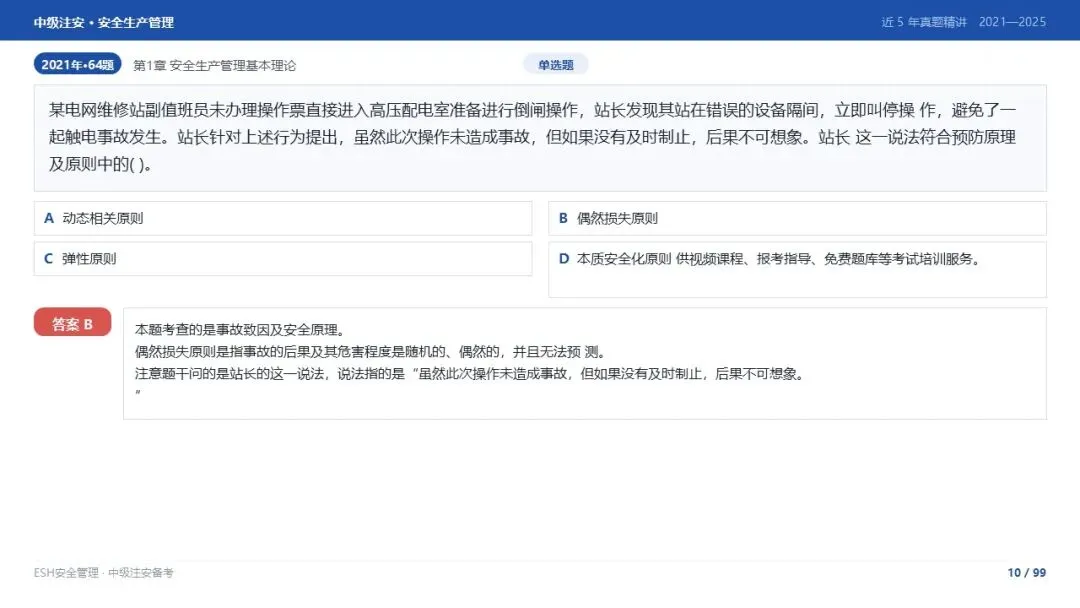This screenshot has height=608, width=1080.
Task: Select answer option A 动态相关原则
Action: 283,218
